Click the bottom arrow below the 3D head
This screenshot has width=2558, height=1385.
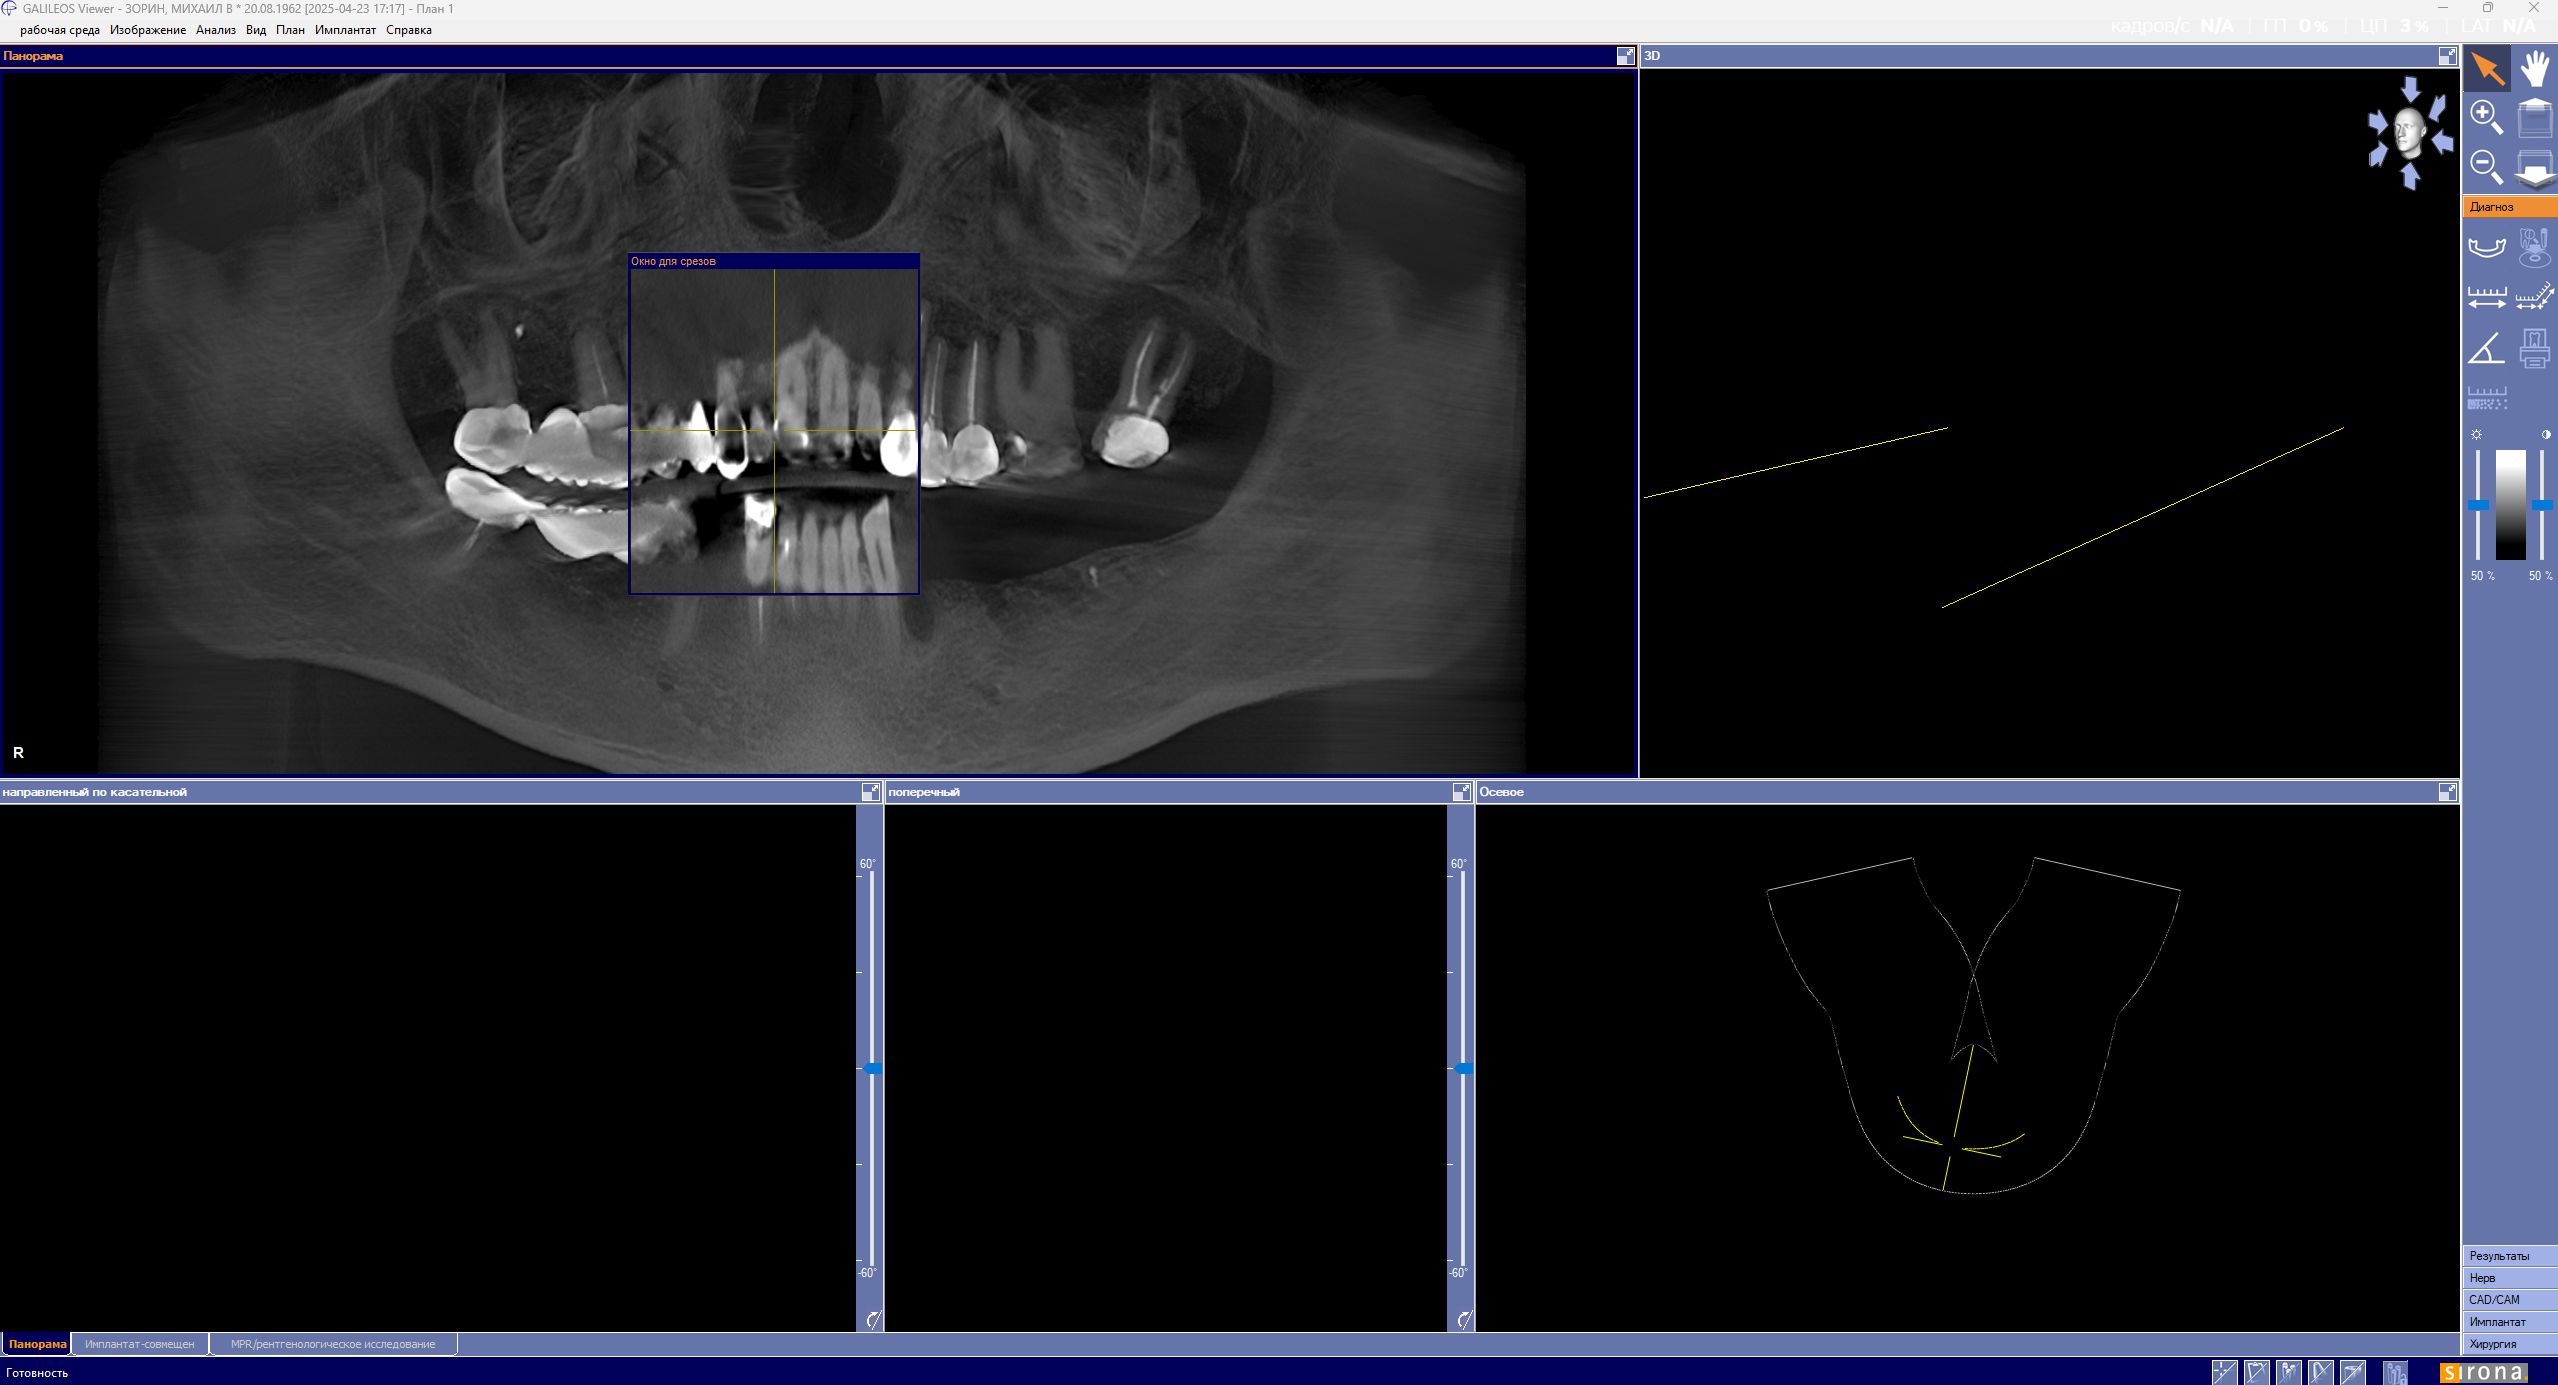click(x=2410, y=177)
